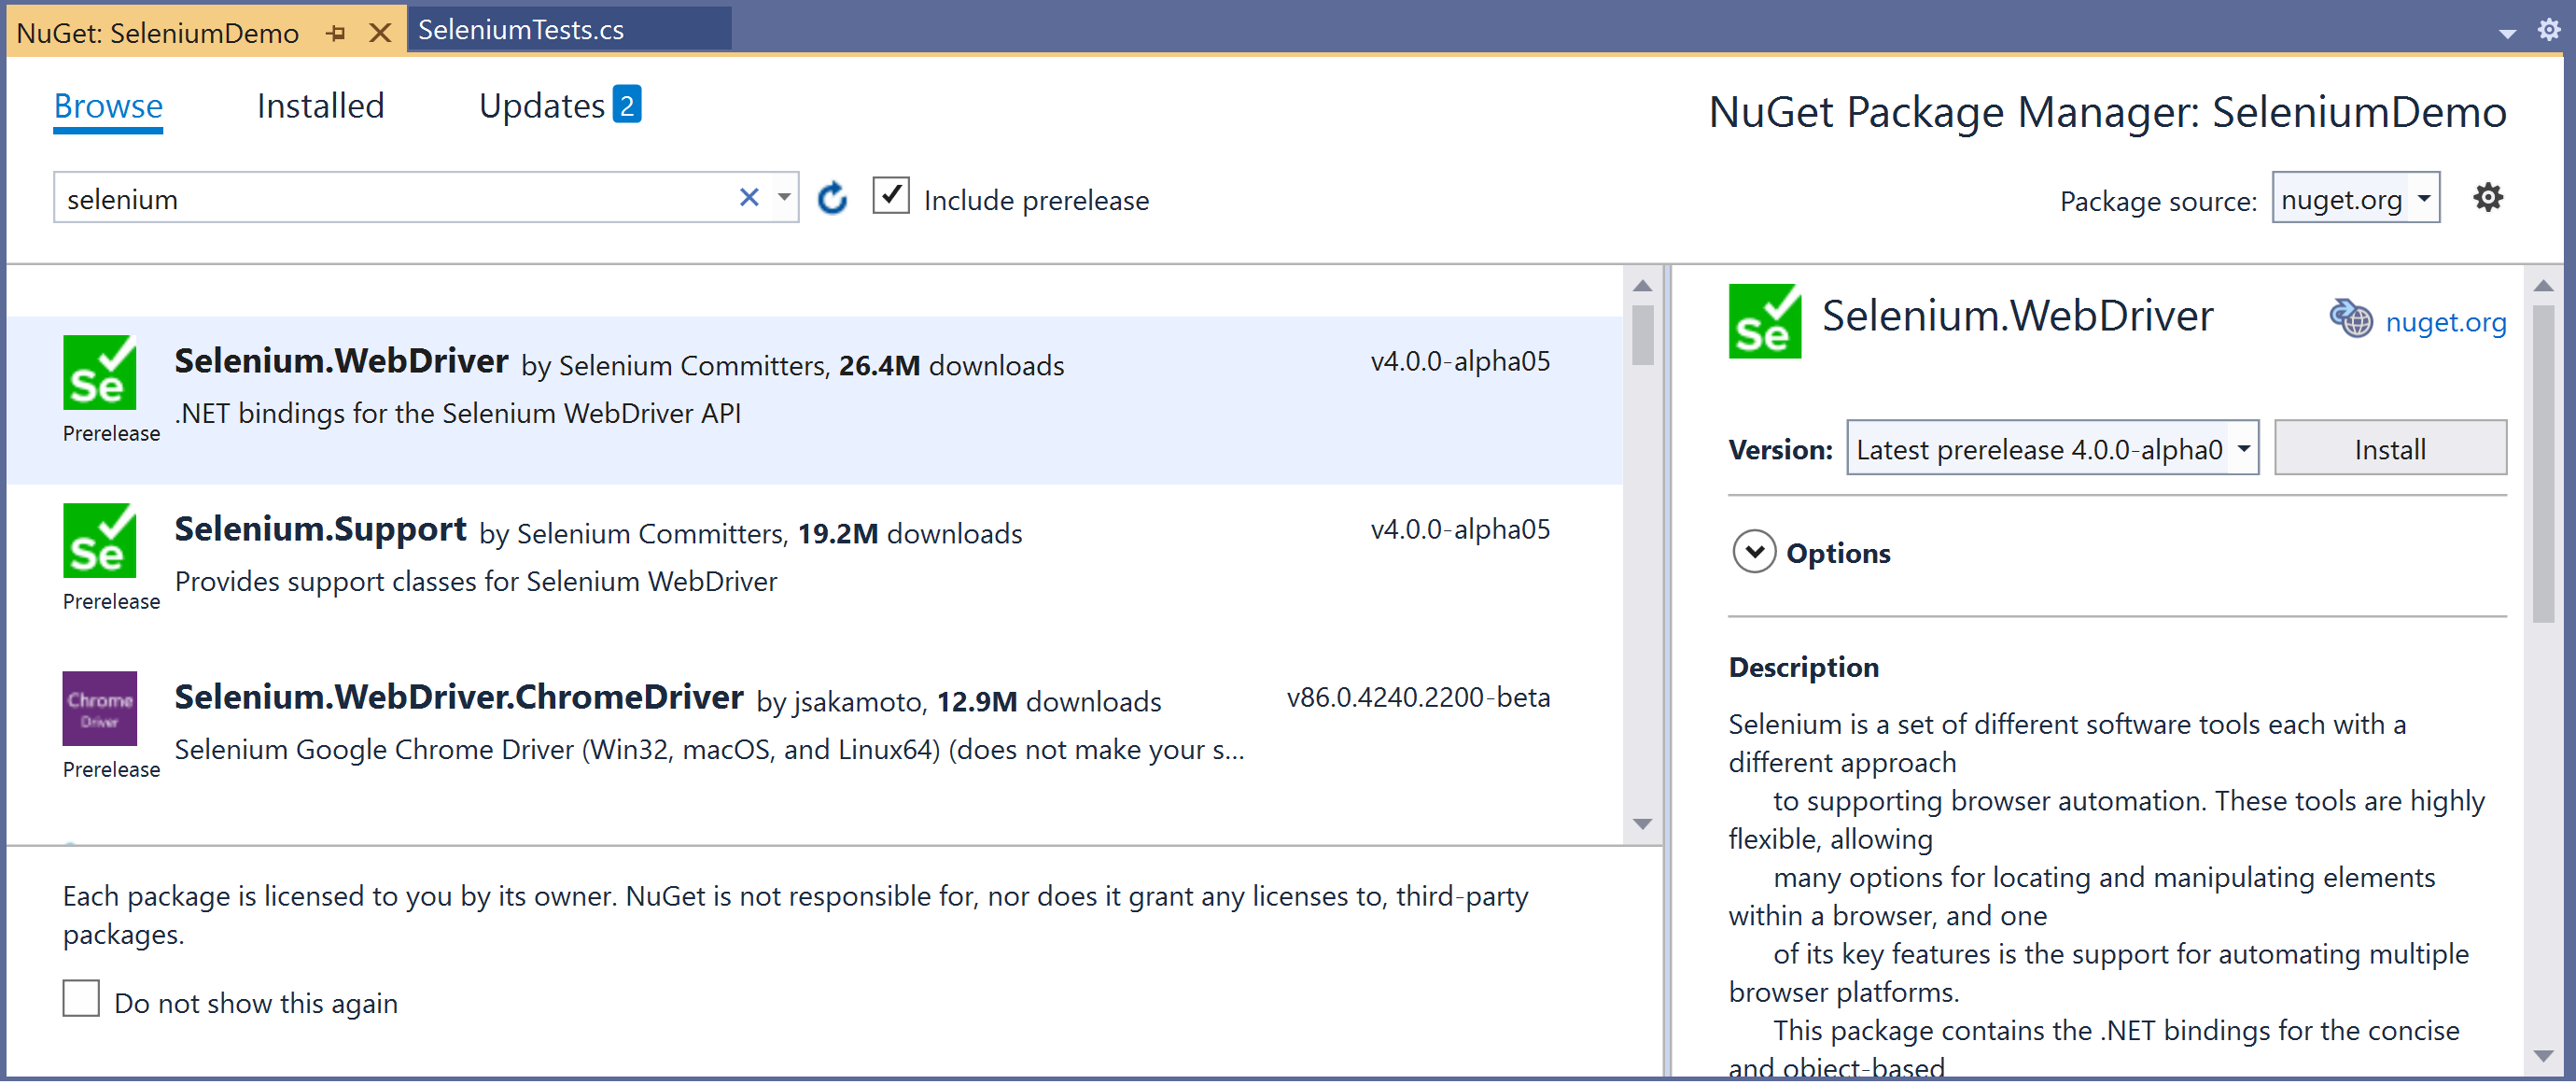Pin the NuGet SeleniumDemo tab

pyautogui.click(x=336, y=33)
